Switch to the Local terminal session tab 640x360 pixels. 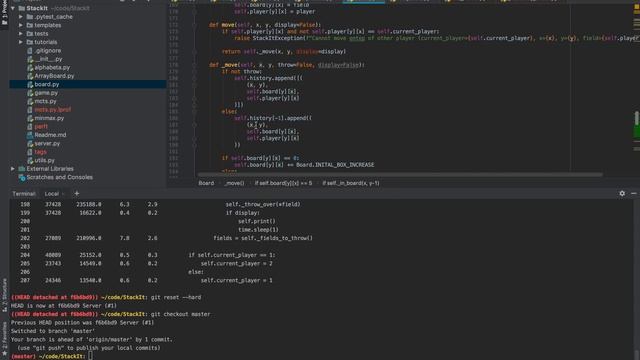[x=51, y=193]
